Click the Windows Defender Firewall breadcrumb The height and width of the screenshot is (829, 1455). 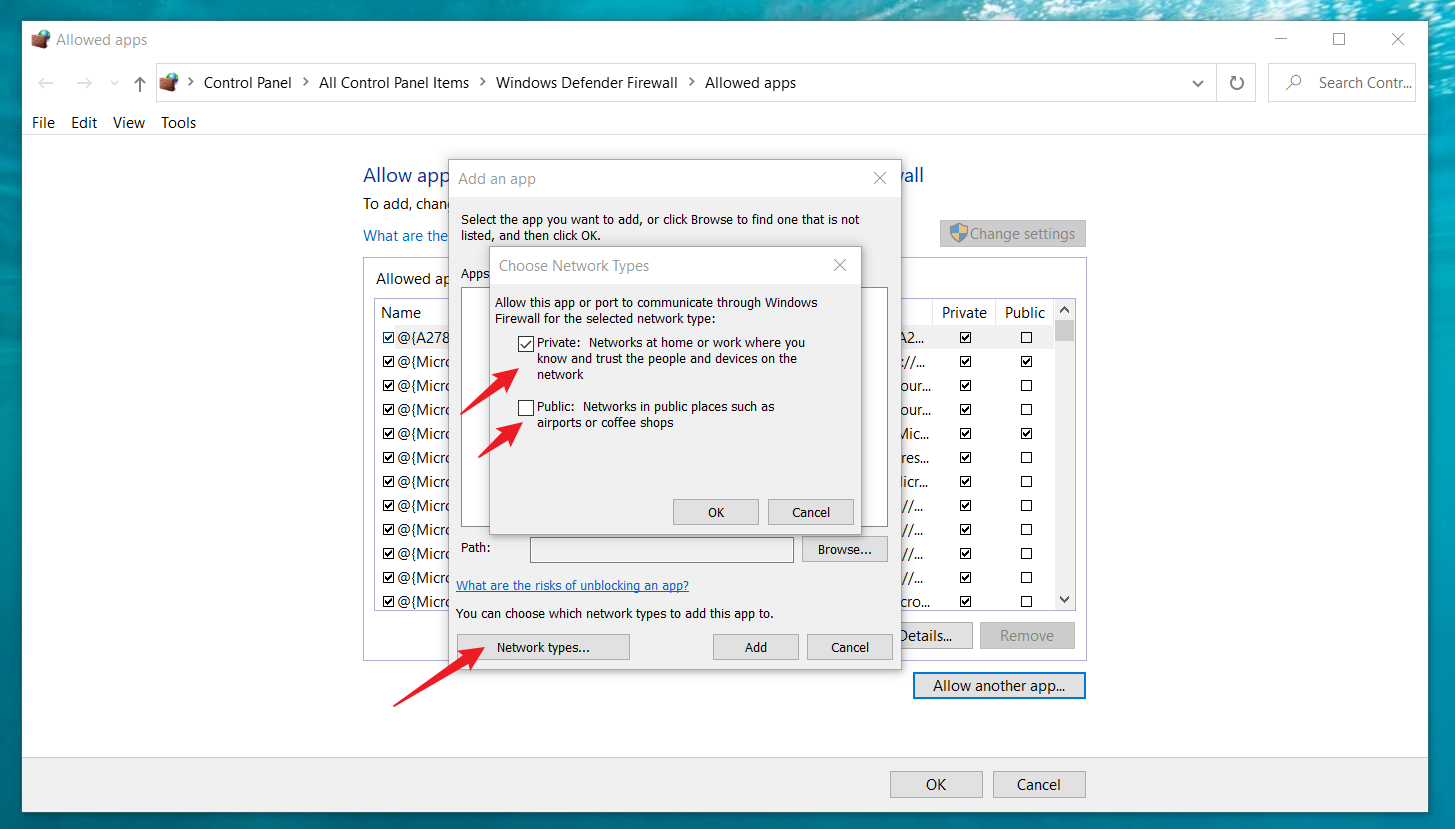pyautogui.click(x=587, y=83)
